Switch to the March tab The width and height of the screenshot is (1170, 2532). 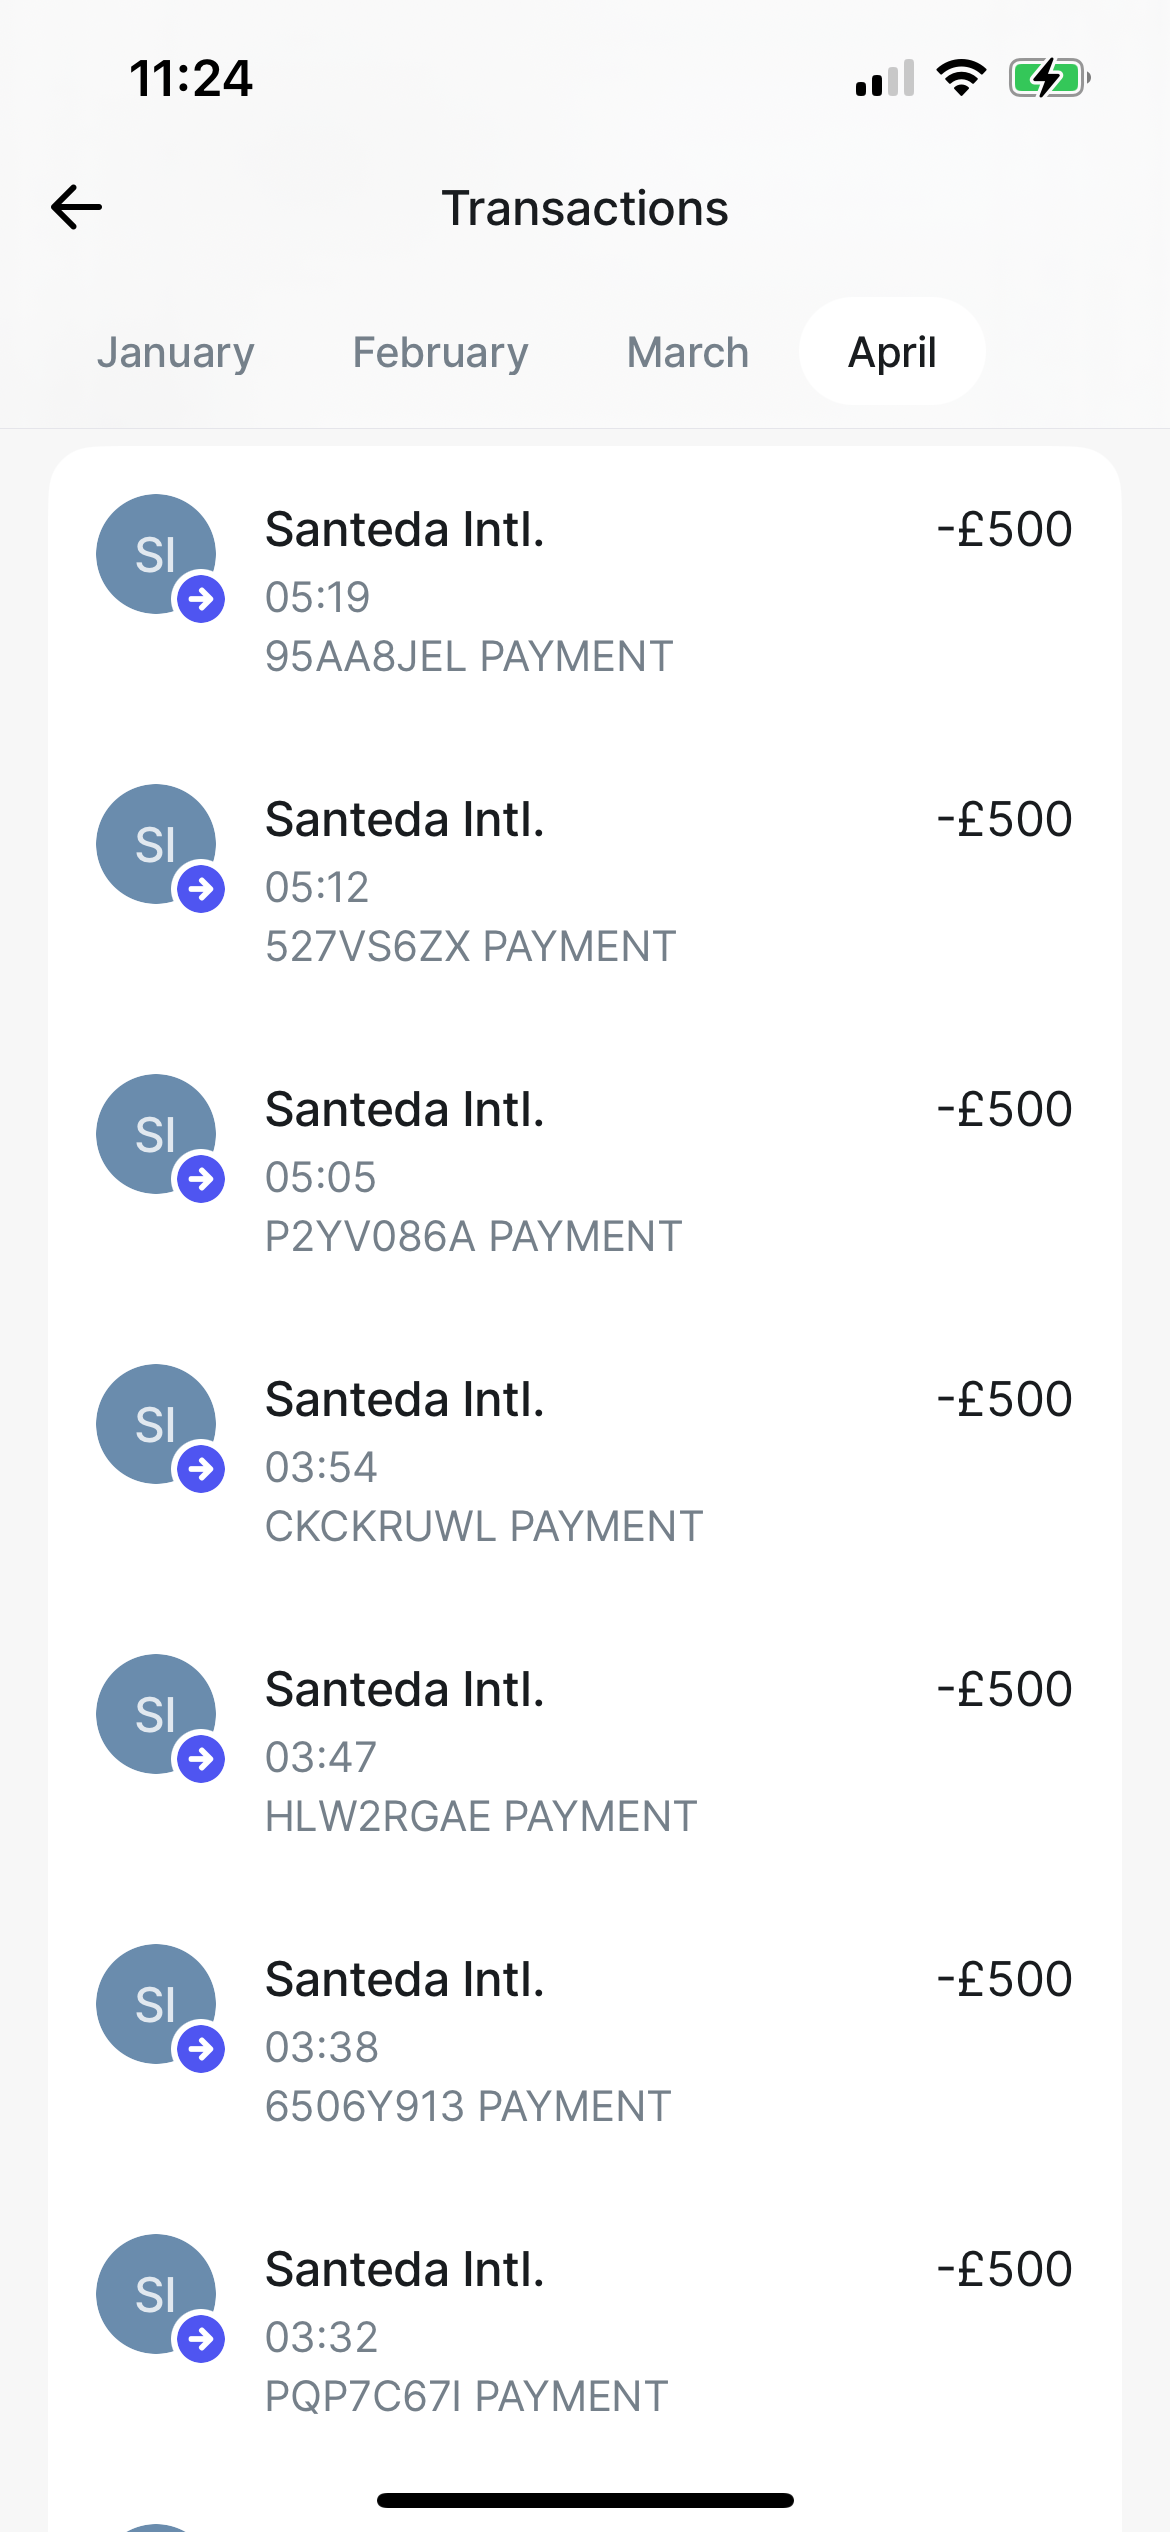point(688,352)
